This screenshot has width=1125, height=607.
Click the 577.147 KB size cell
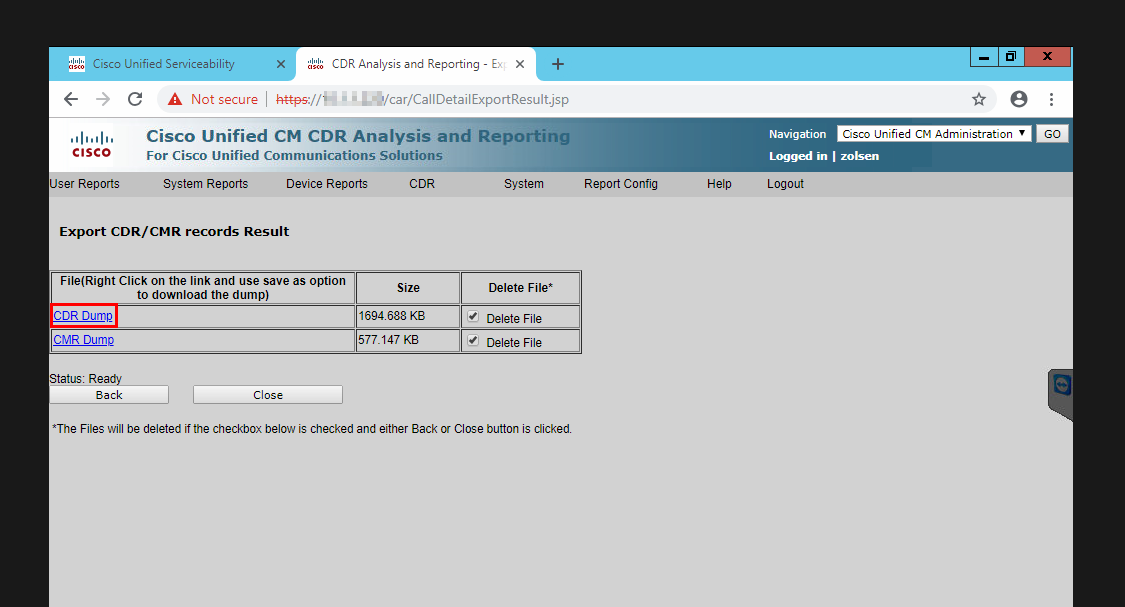(408, 340)
